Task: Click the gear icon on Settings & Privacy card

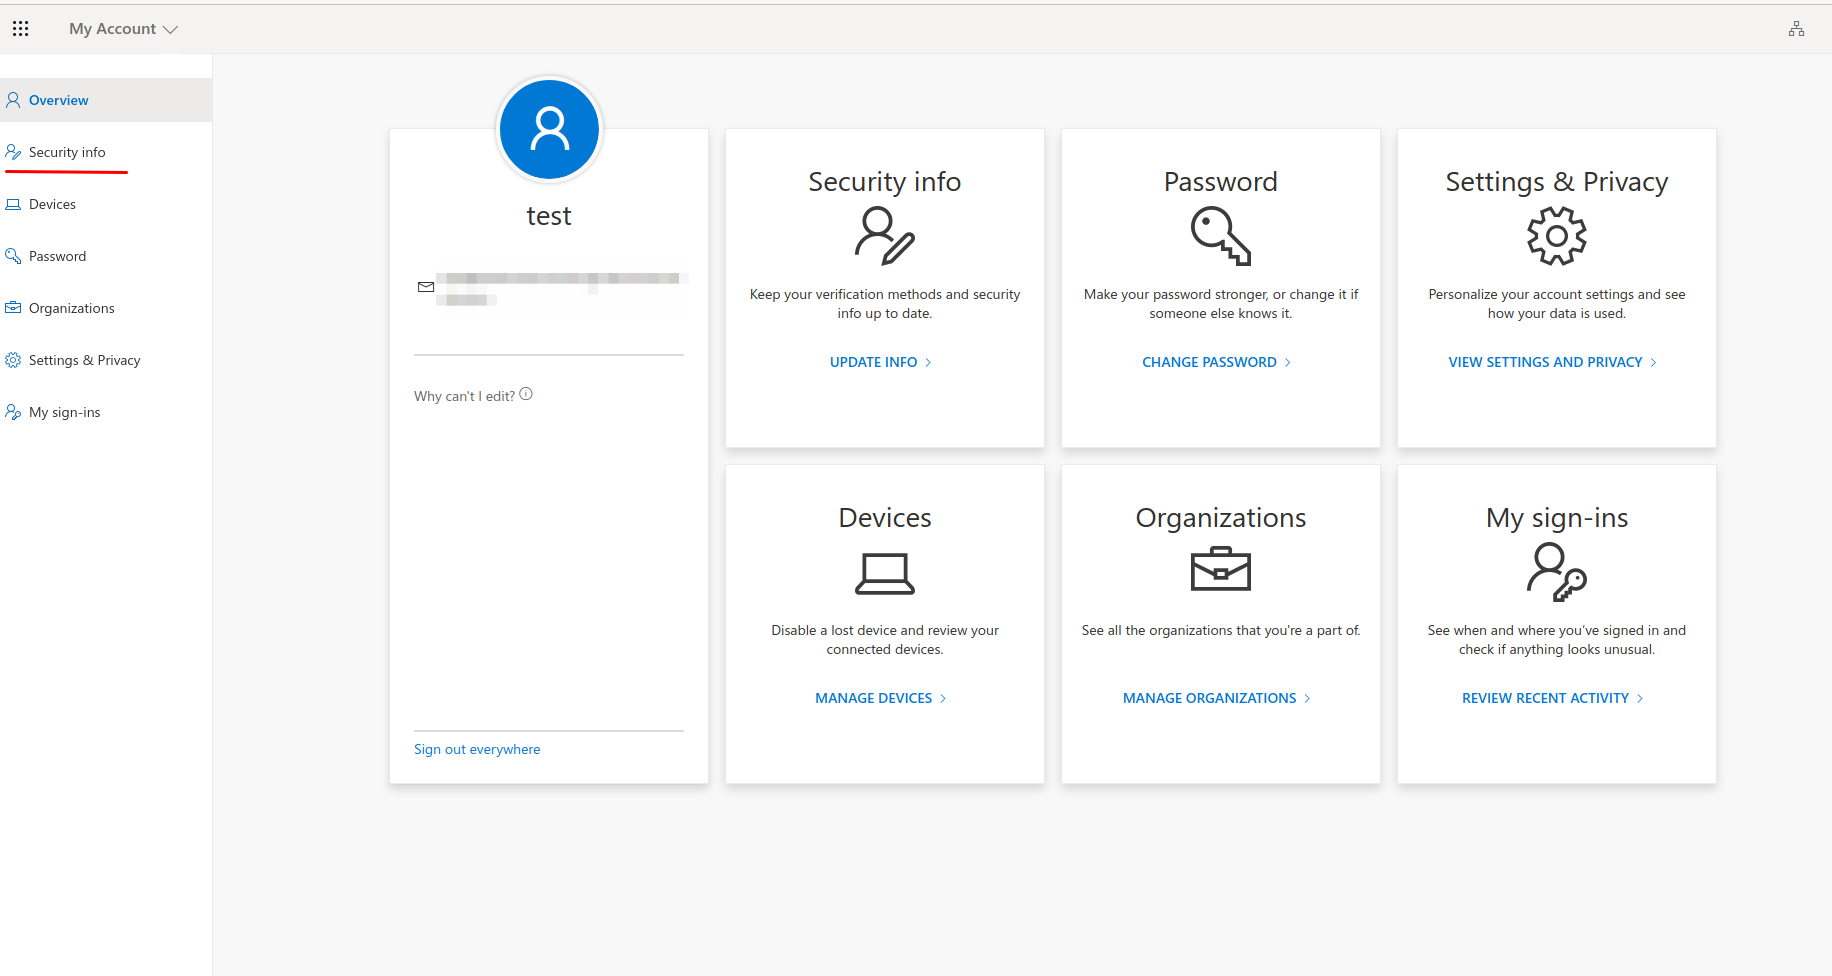Action: [1556, 236]
